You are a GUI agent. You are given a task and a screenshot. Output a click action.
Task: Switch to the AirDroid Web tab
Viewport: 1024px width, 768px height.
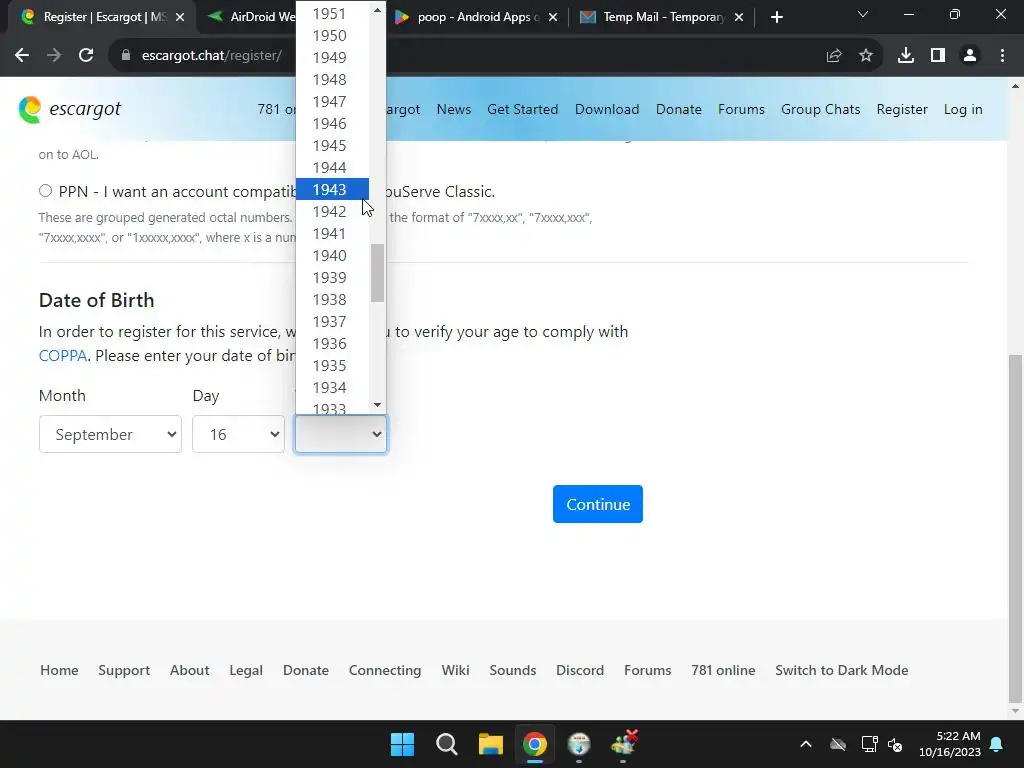click(x=251, y=18)
